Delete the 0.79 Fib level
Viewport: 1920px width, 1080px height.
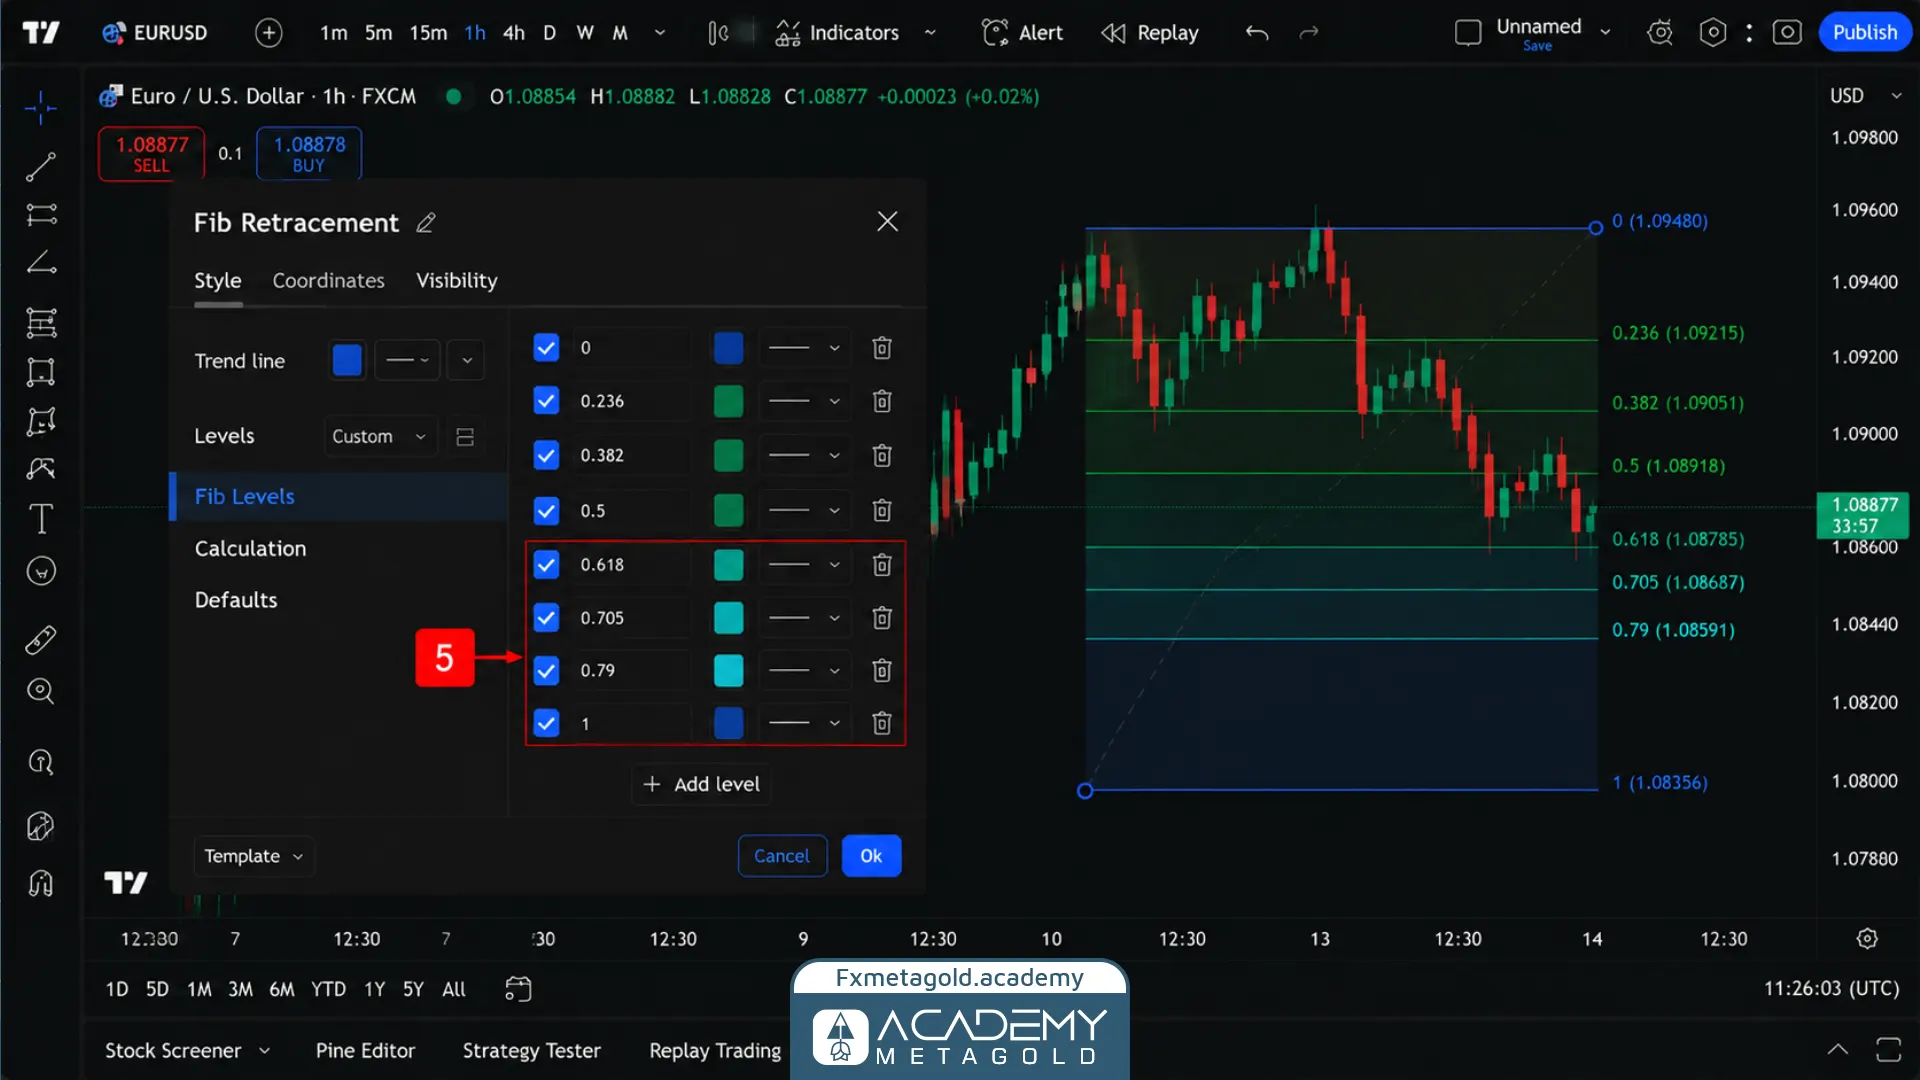(x=881, y=670)
